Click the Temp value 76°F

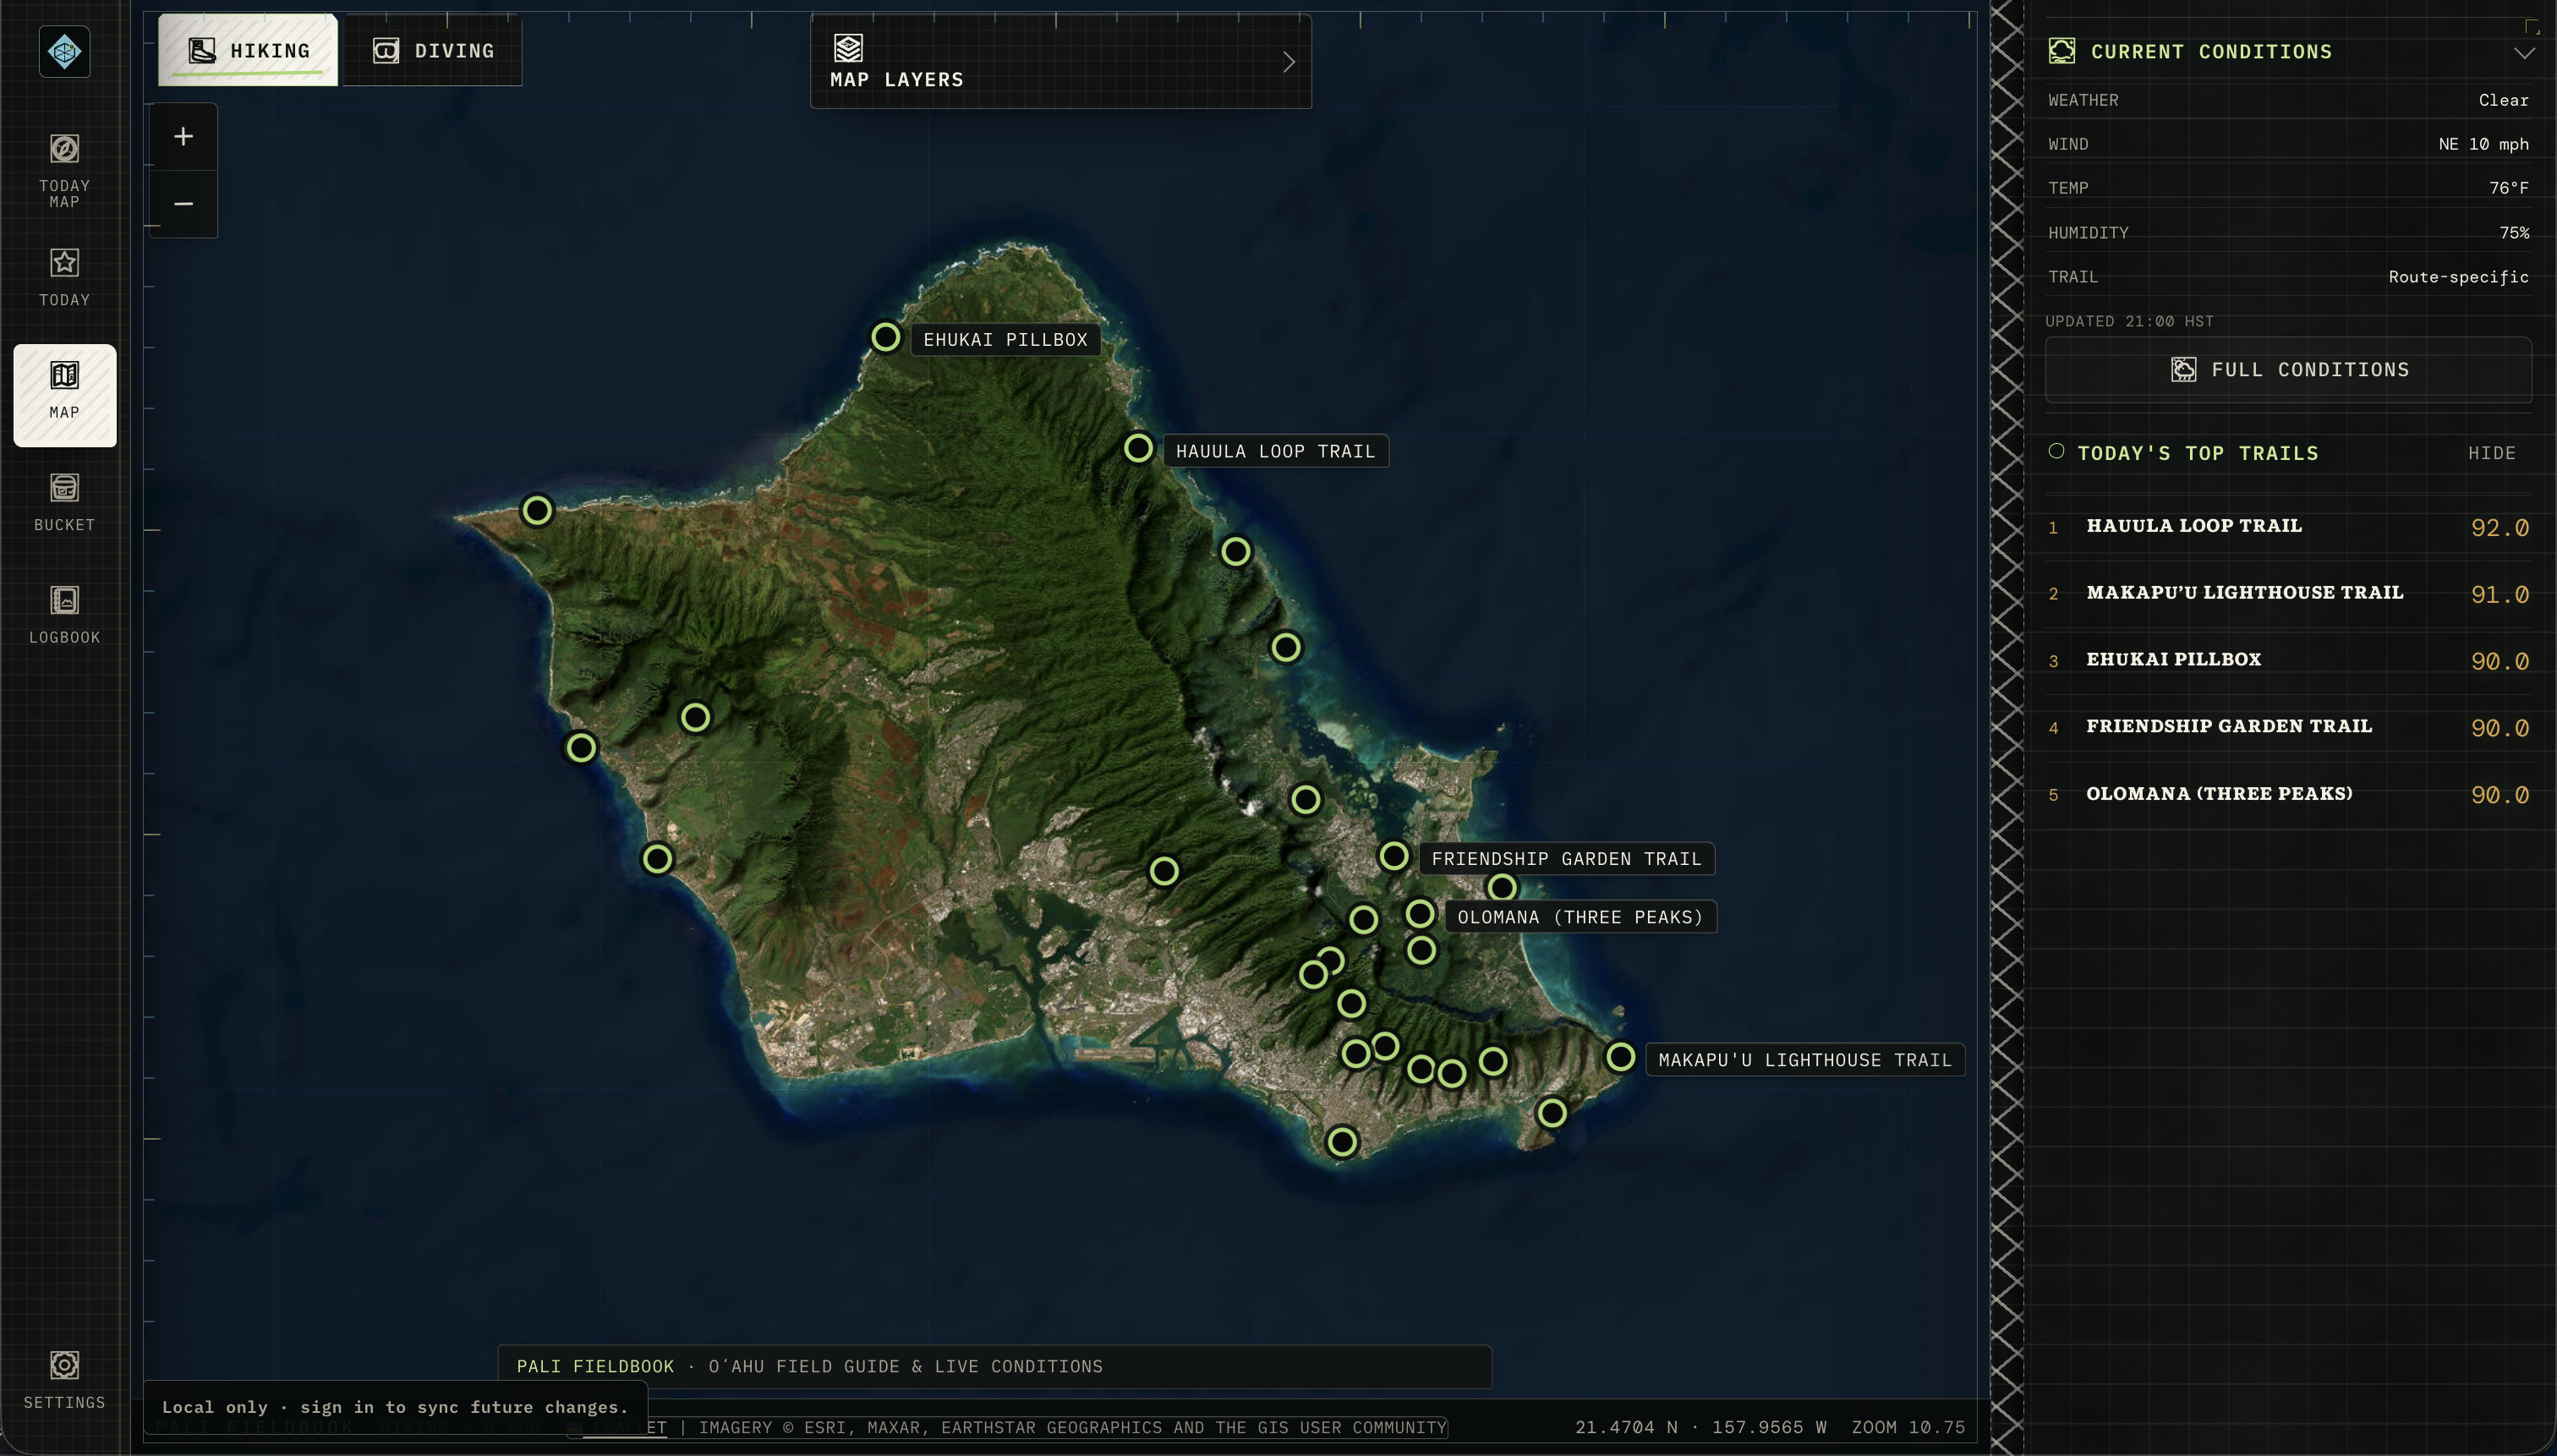tap(2509, 188)
